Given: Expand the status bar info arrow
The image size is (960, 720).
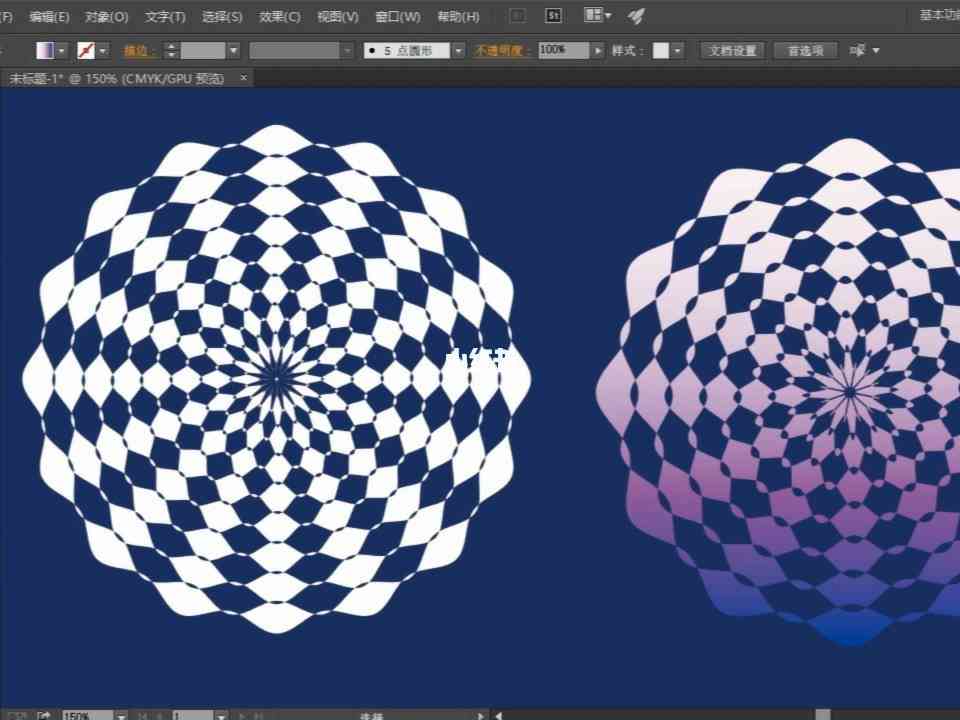Looking at the screenshot, I should pos(479,715).
